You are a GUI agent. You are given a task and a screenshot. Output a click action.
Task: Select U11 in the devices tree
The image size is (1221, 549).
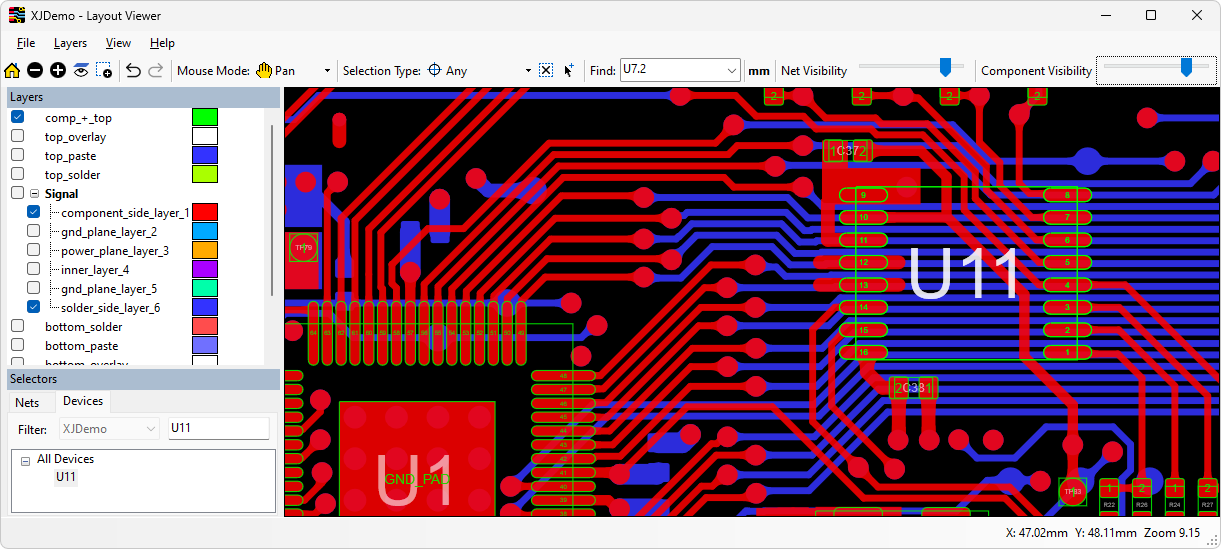click(x=66, y=477)
